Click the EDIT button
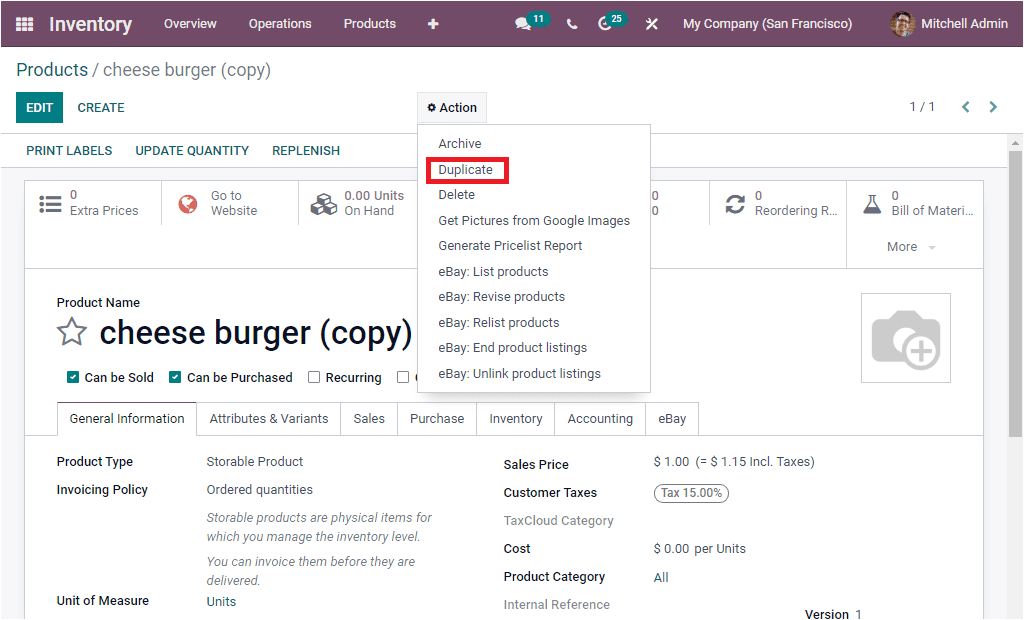 coord(38,107)
